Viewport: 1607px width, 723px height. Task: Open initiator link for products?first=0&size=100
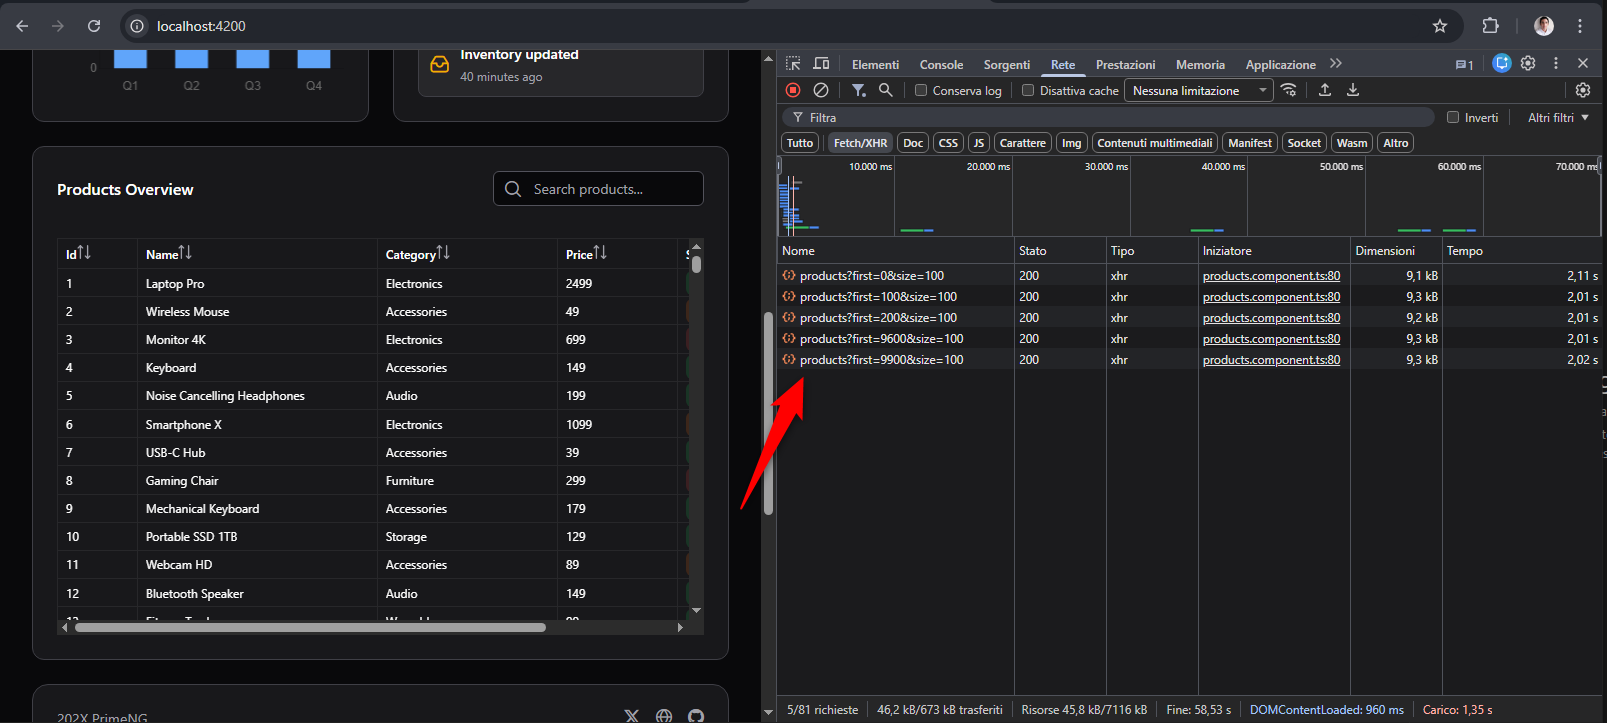[x=1272, y=276]
